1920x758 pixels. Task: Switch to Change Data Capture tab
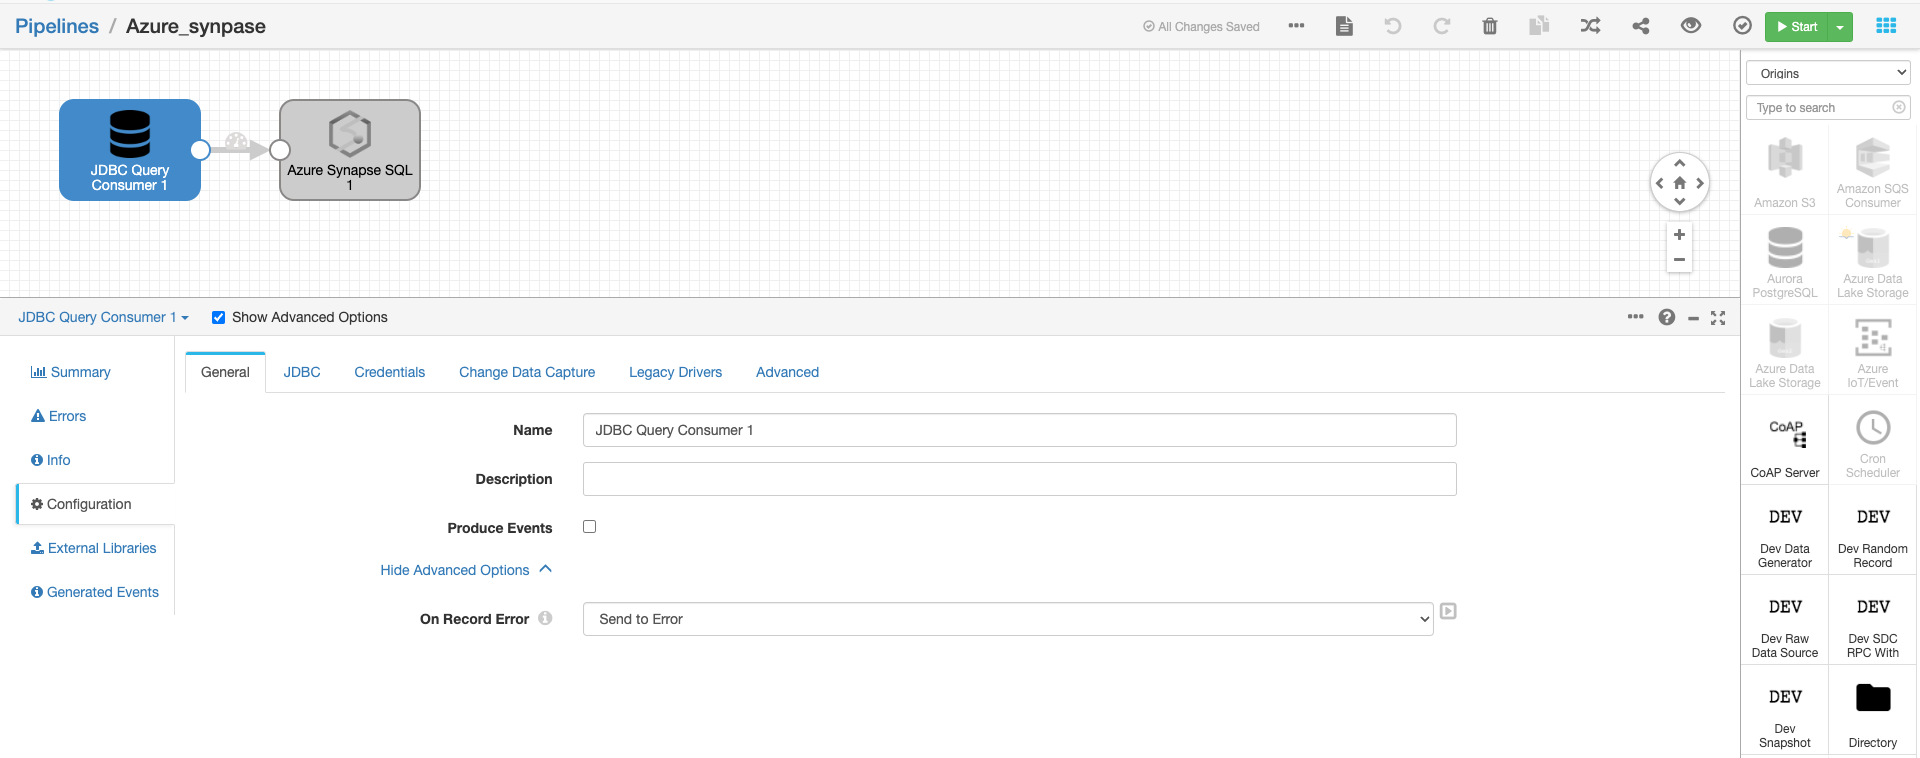click(x=527, y=372)
